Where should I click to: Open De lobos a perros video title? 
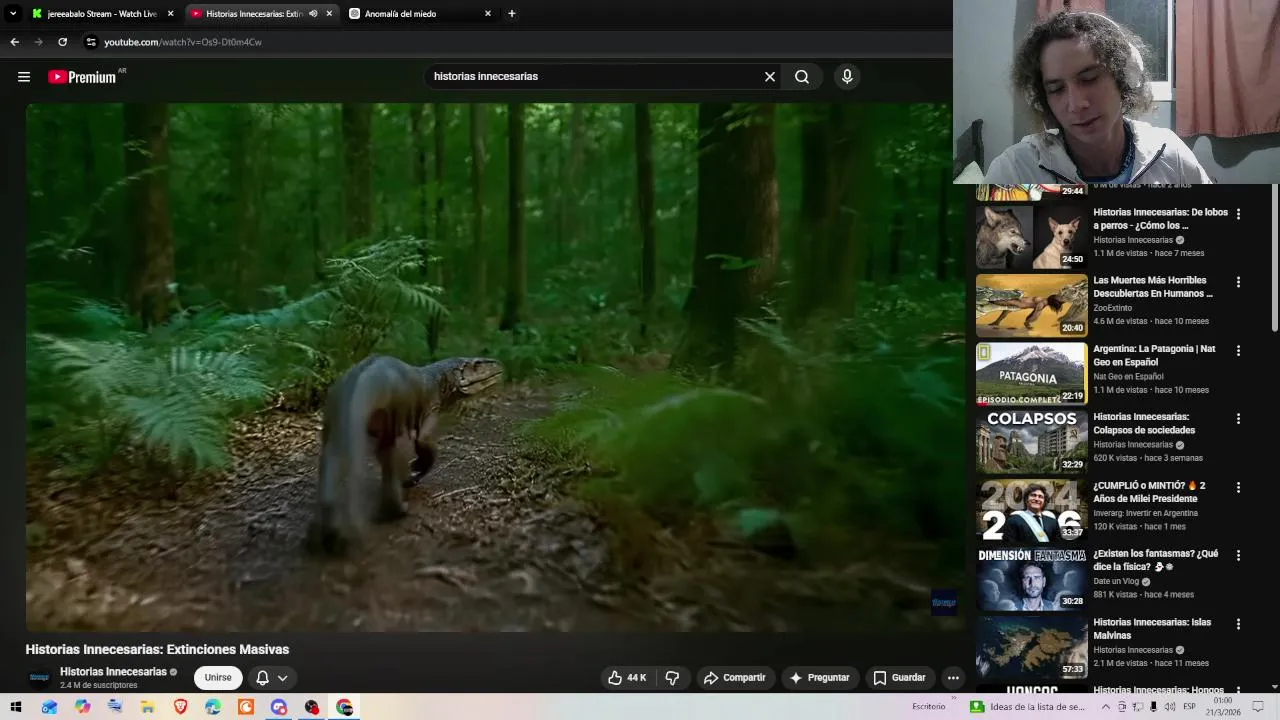point(1160,219)
